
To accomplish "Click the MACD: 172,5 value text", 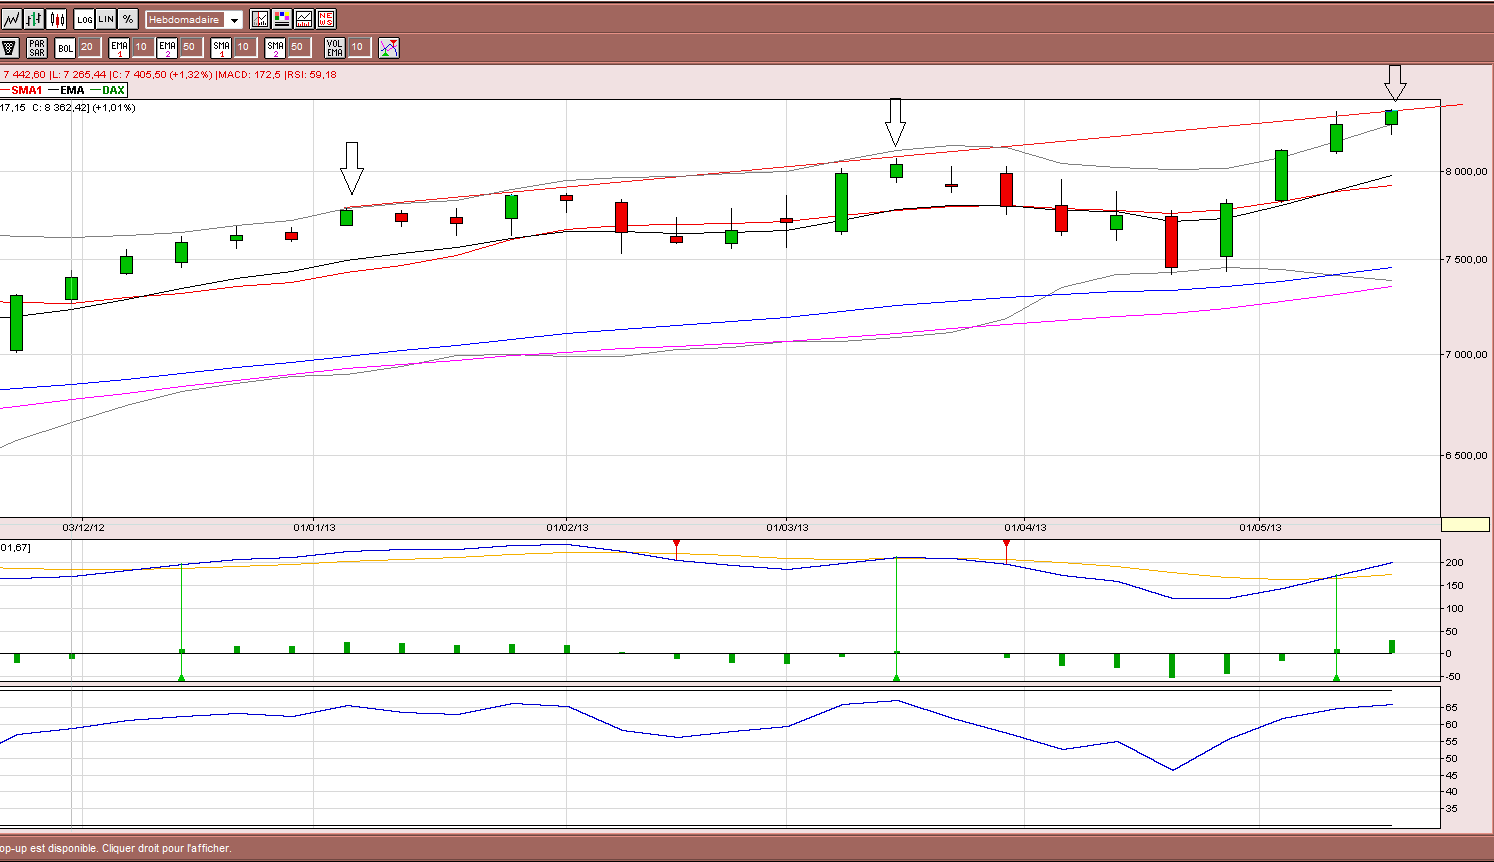I will [x=249, y=74].
